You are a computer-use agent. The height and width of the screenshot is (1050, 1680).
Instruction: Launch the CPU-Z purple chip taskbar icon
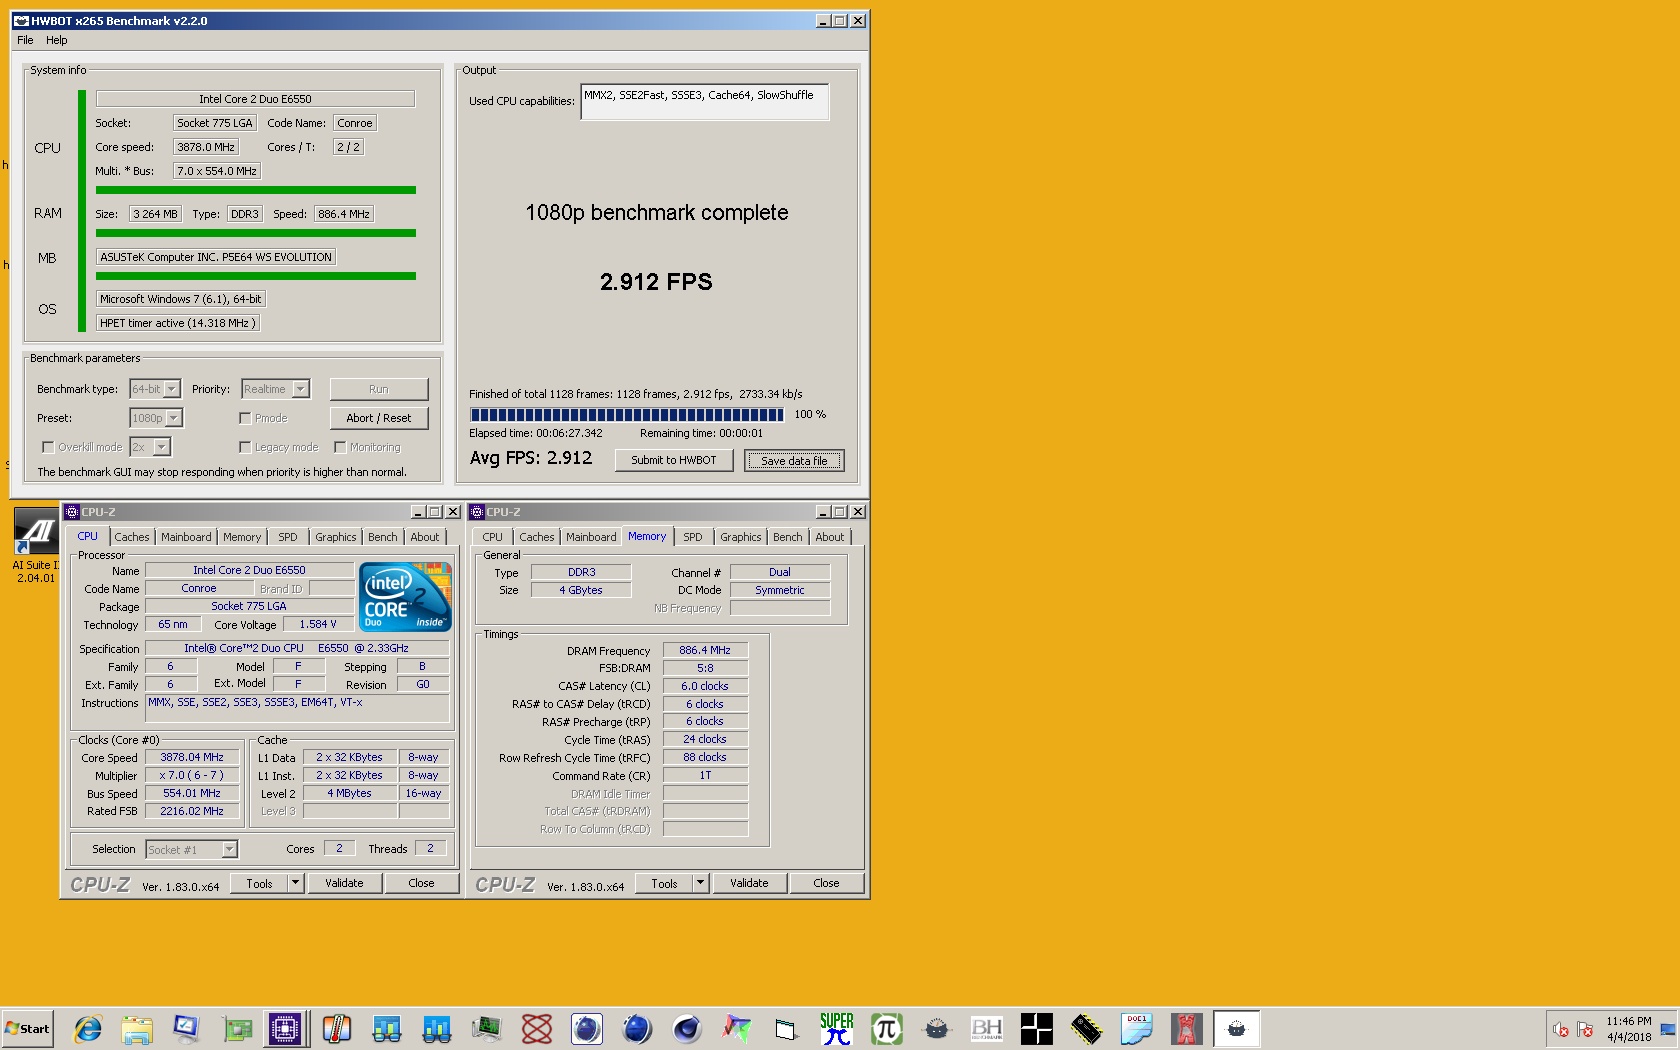coord(285,1028)
